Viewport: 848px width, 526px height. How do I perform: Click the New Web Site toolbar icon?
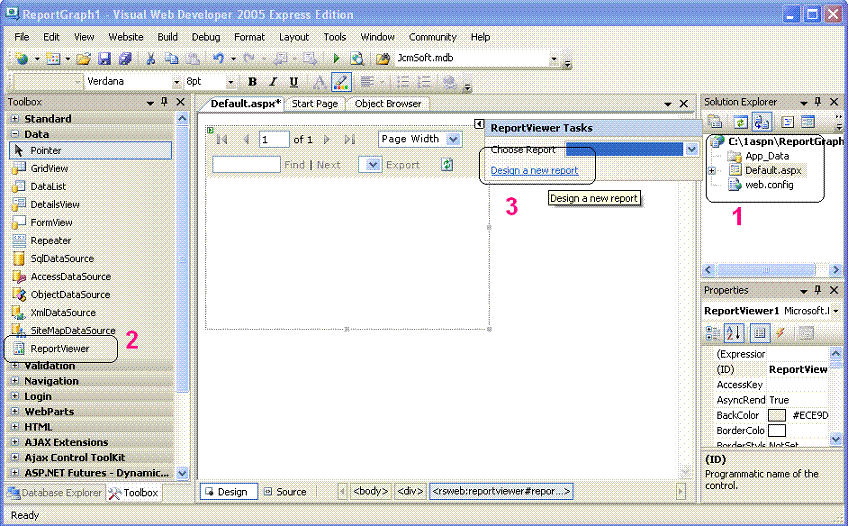[21, 58]
